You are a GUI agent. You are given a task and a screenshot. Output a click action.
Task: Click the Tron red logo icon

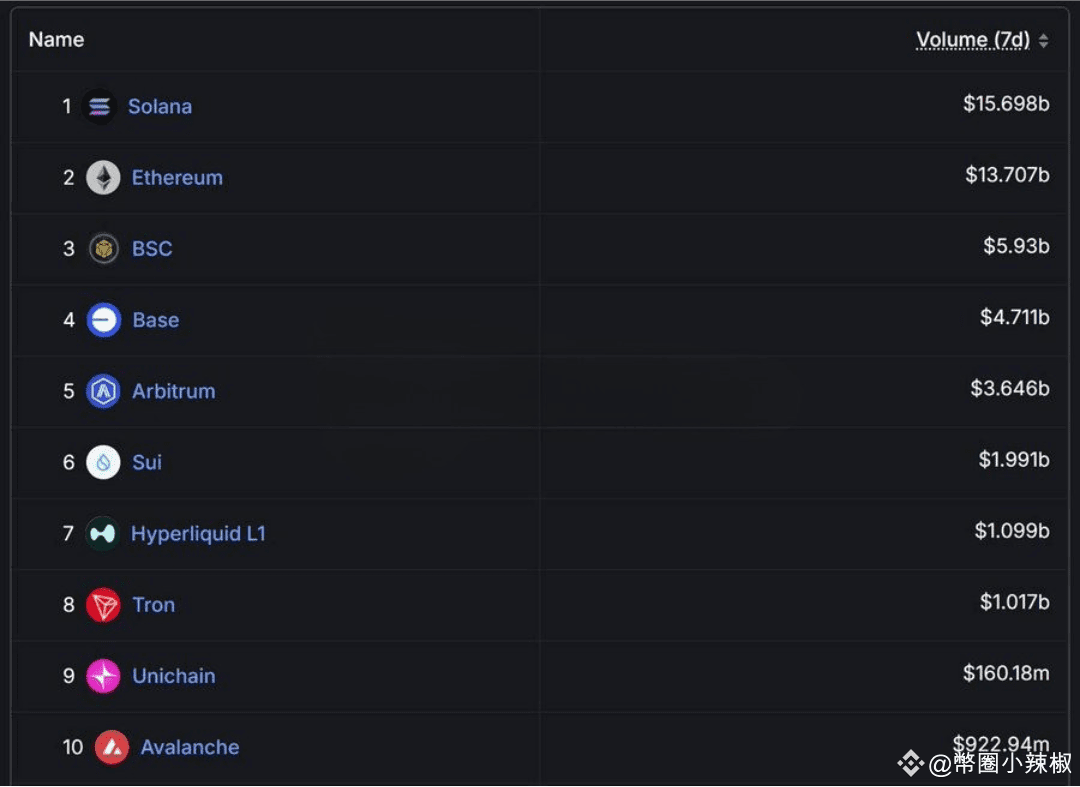103,605
